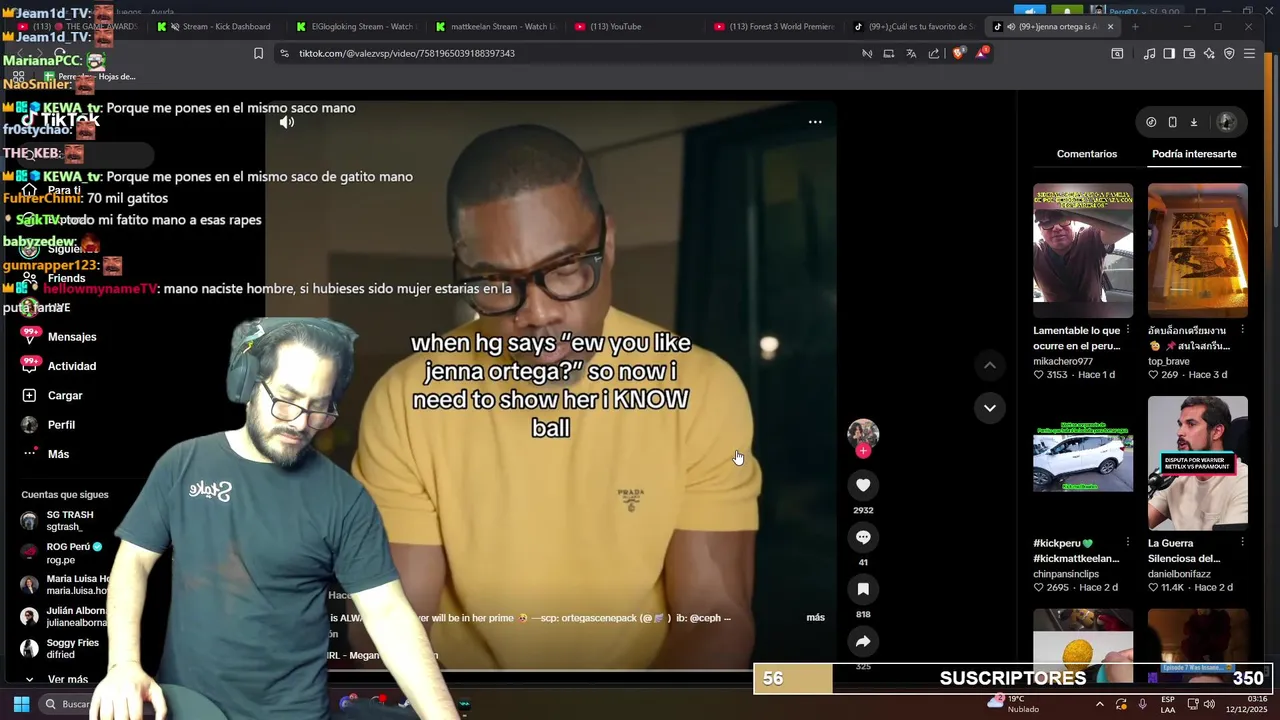Save the video with the bookmark icon
This screenshot has width=1280, height=720.
863,589
